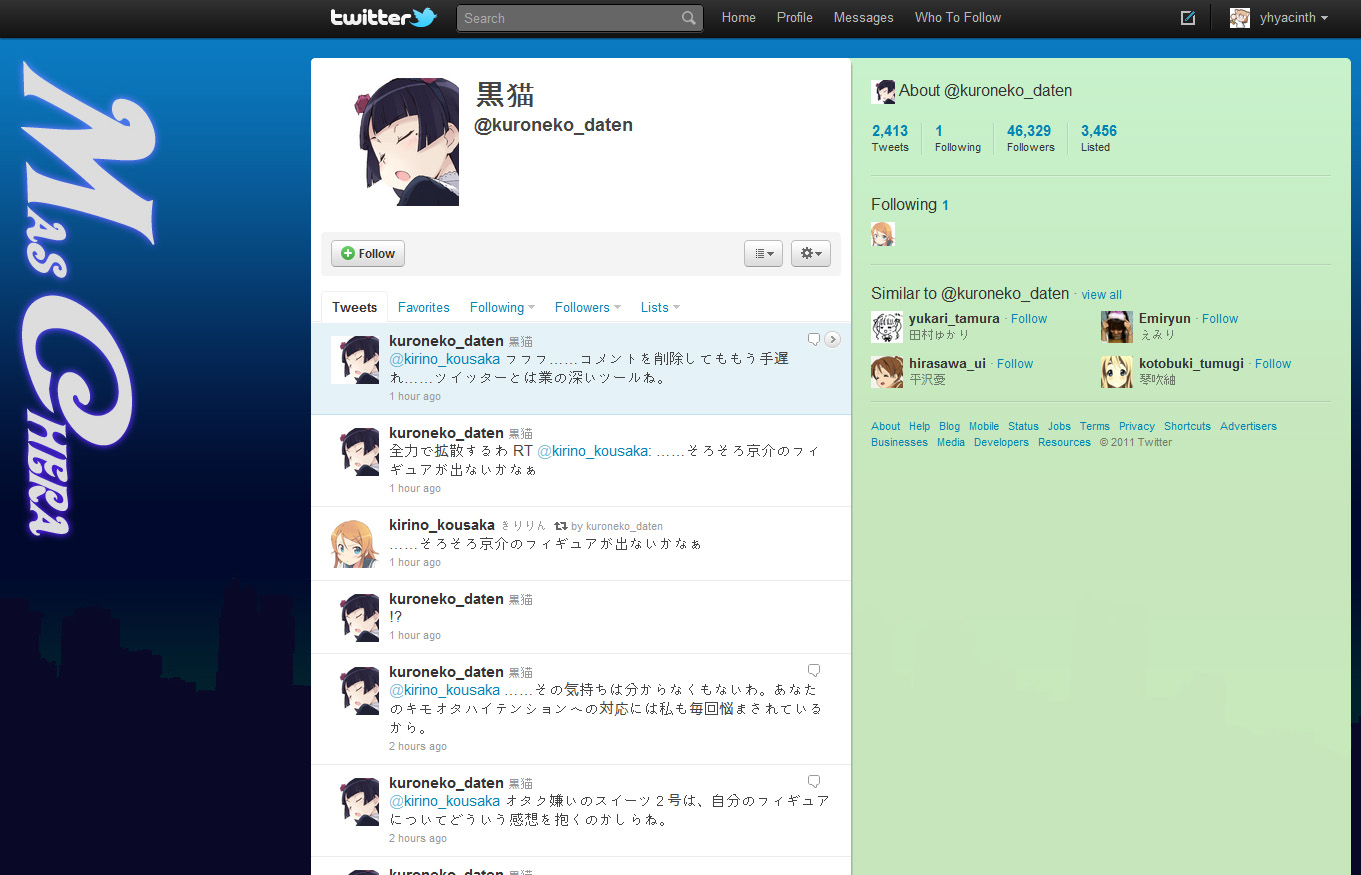Go to Home in the top navigation
The image size is (1361, 875).
(x=739, y=18)
